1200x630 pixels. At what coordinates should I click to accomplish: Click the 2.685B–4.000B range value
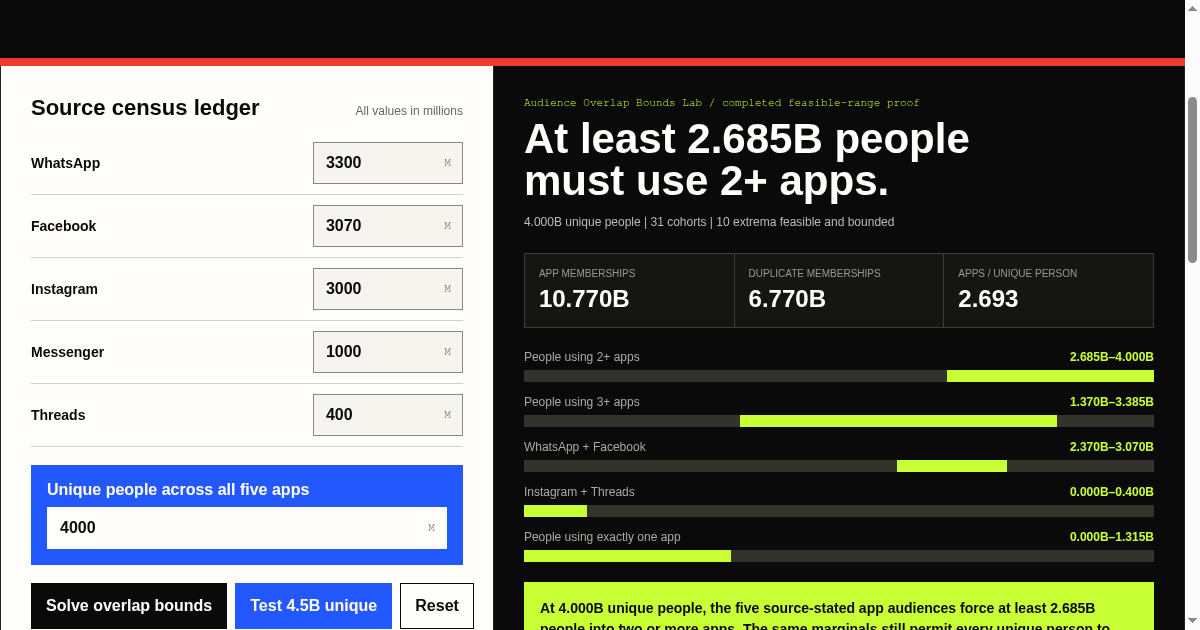click(1112, 357)
